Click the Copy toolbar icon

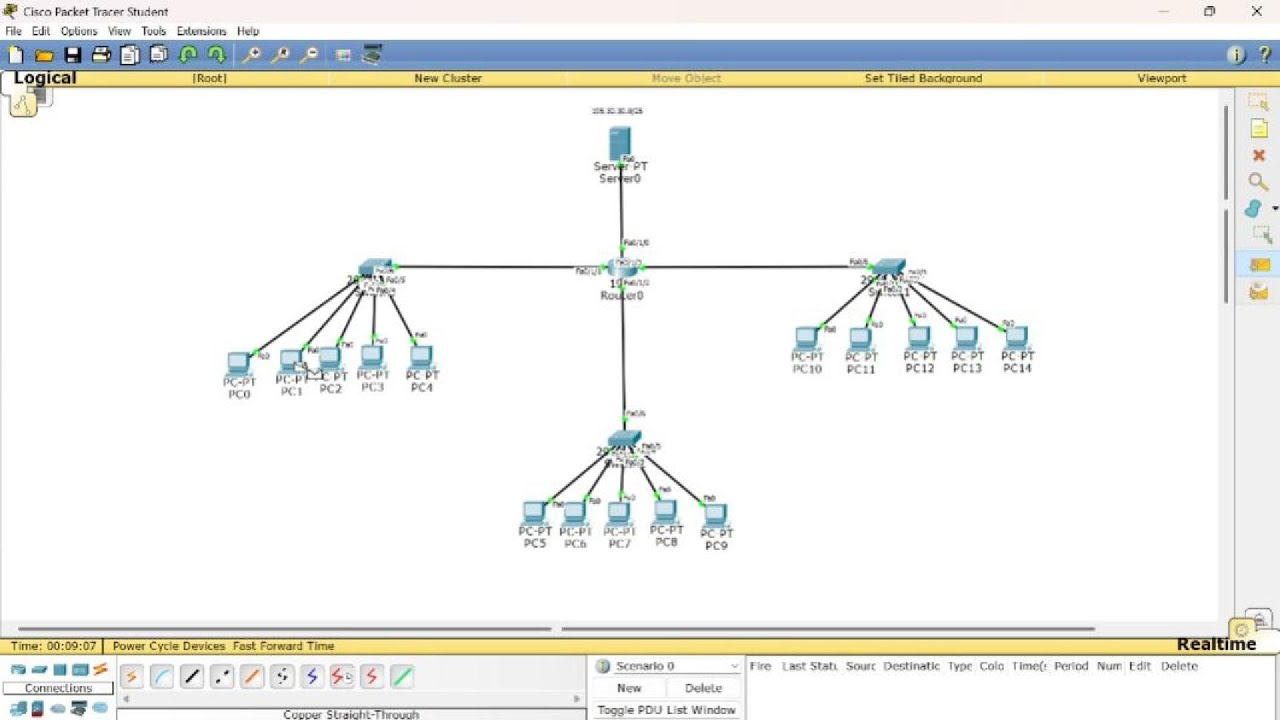click(x=130, y=55)
